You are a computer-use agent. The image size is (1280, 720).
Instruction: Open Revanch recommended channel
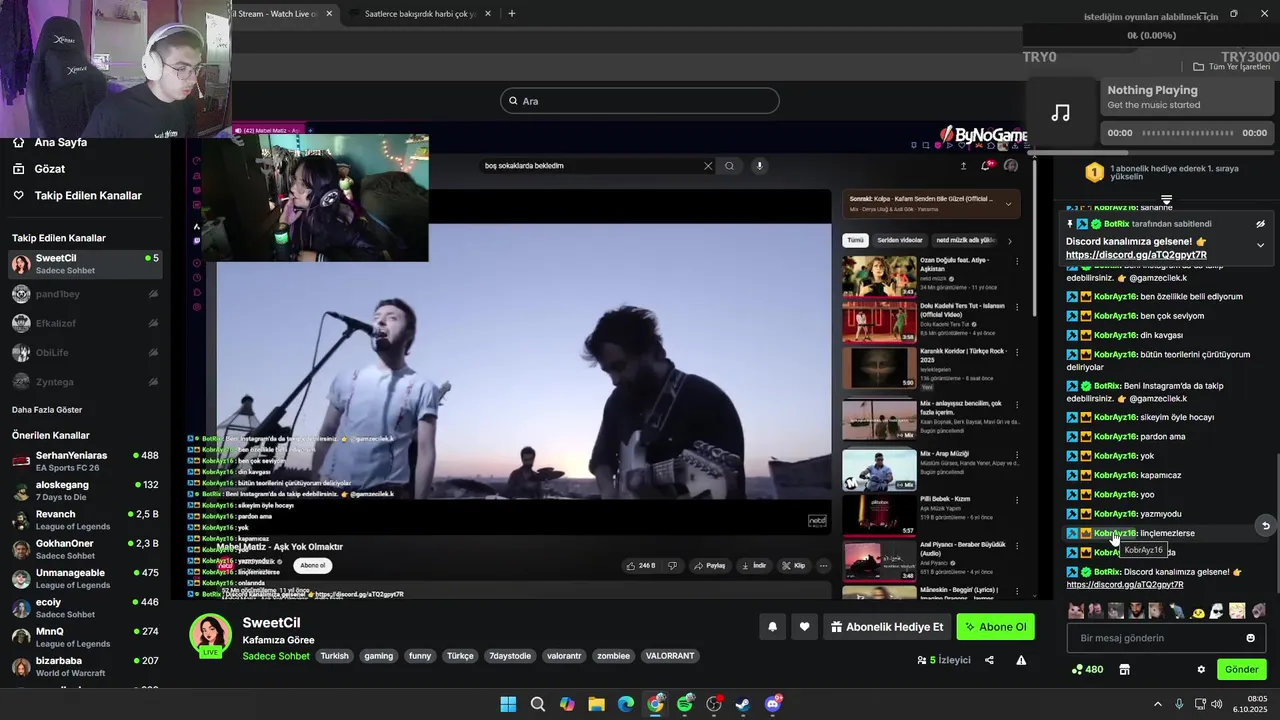[85, 520]
